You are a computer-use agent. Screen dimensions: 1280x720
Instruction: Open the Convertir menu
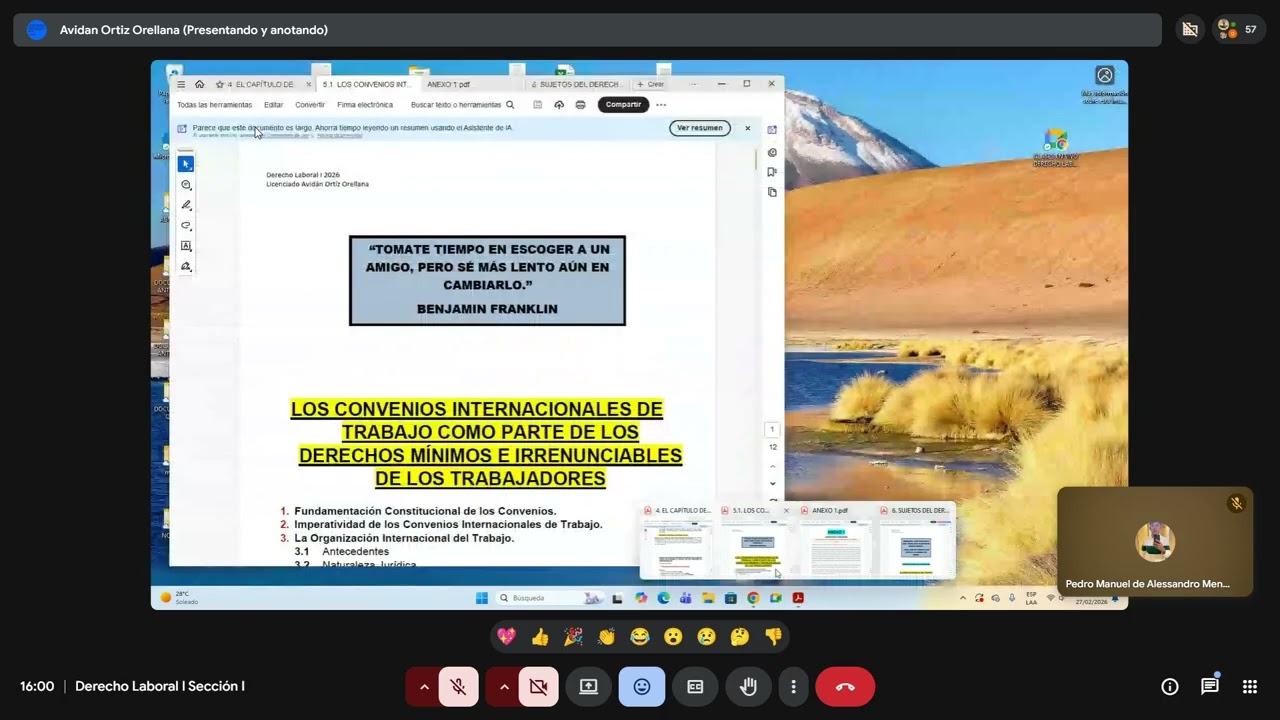click(x=310, y=105)
